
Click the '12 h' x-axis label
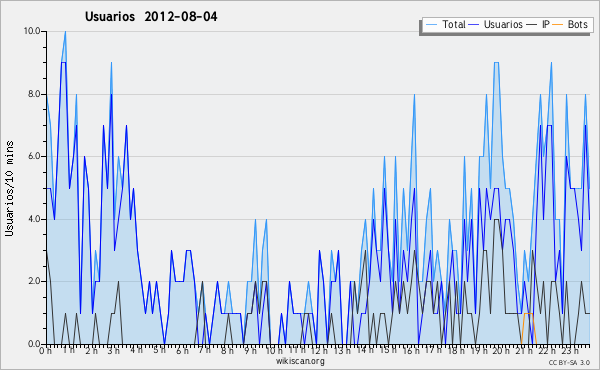[320, 351]
